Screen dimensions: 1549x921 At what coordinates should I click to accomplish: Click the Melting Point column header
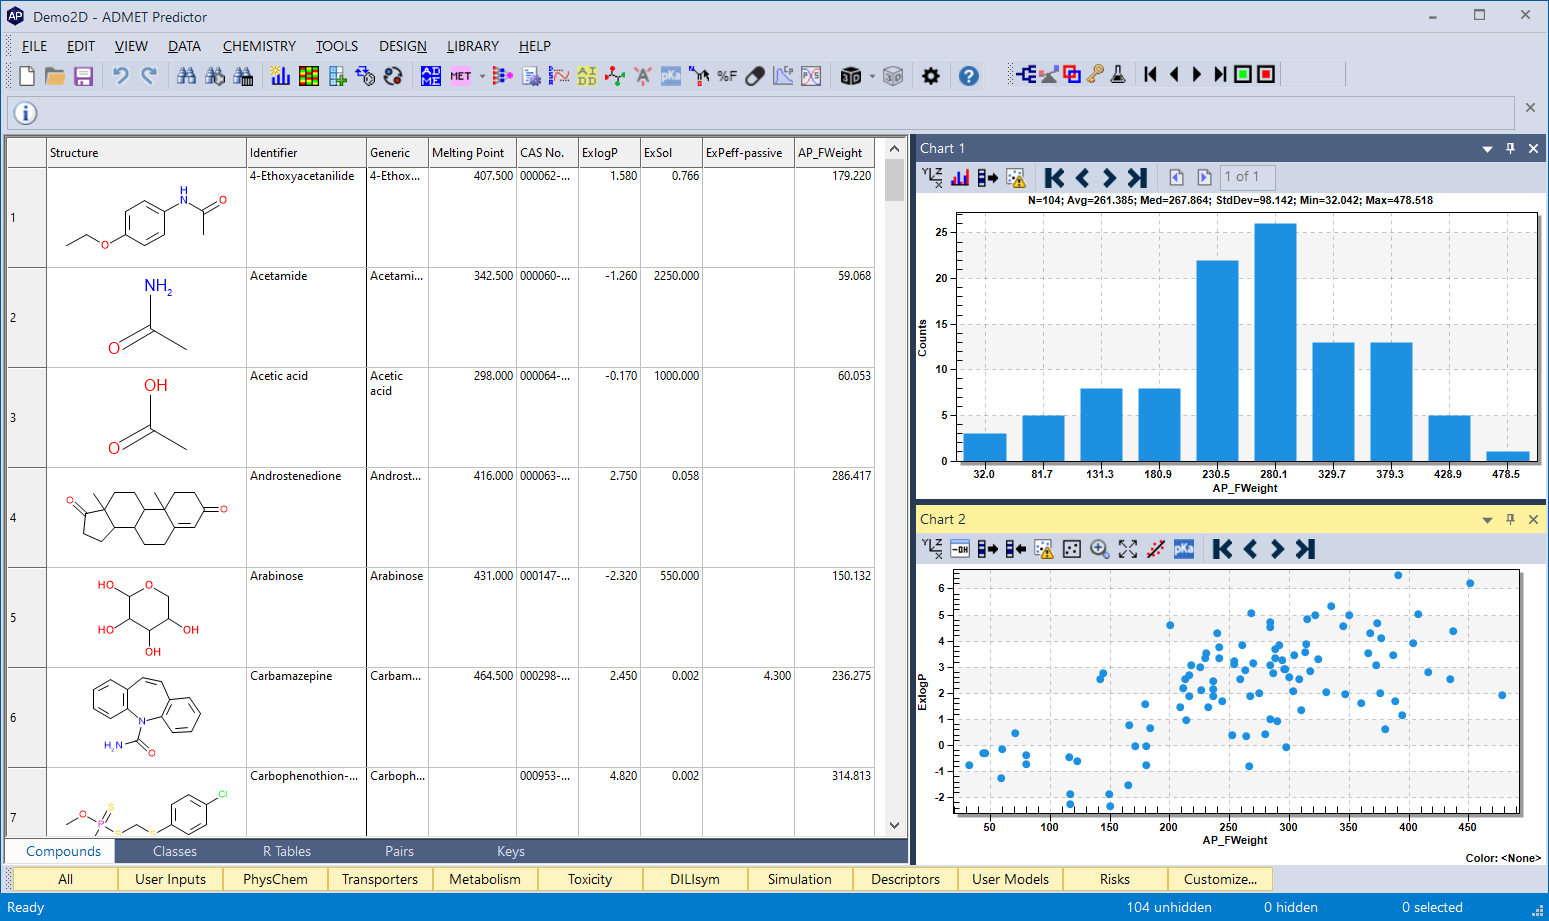click(x=472, y=153)
